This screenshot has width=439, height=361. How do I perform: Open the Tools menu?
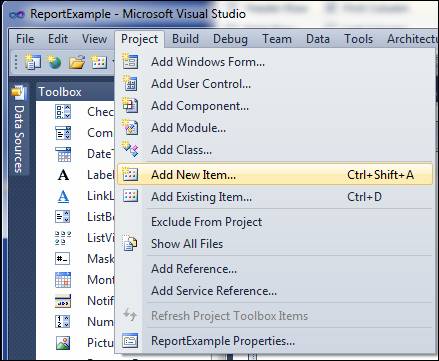(x=358, y=39)
